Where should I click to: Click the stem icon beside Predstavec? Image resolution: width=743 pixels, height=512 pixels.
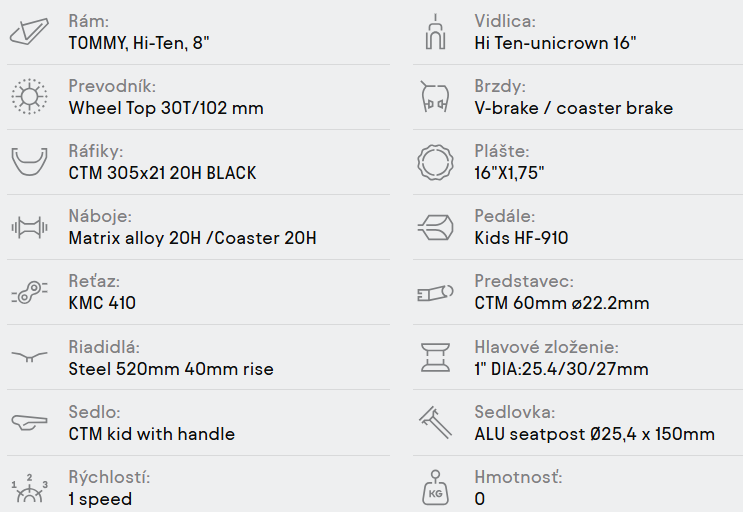435,292
